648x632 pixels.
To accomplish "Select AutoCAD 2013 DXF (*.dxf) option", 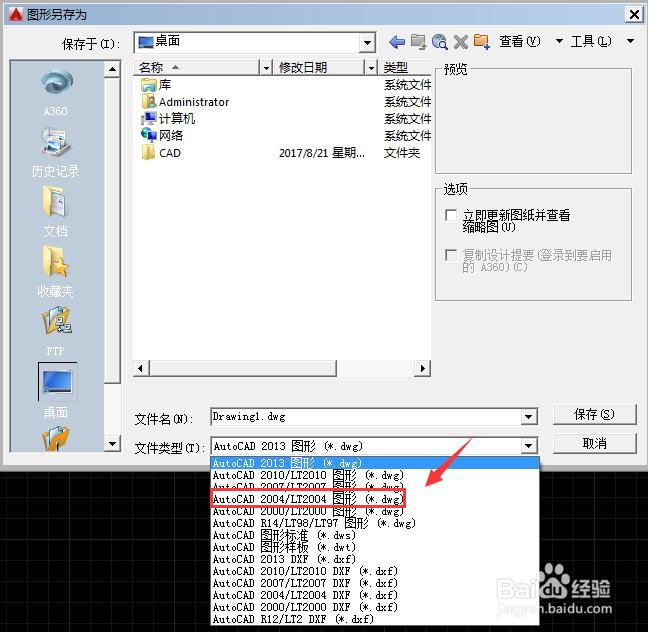I will point(375,559).
